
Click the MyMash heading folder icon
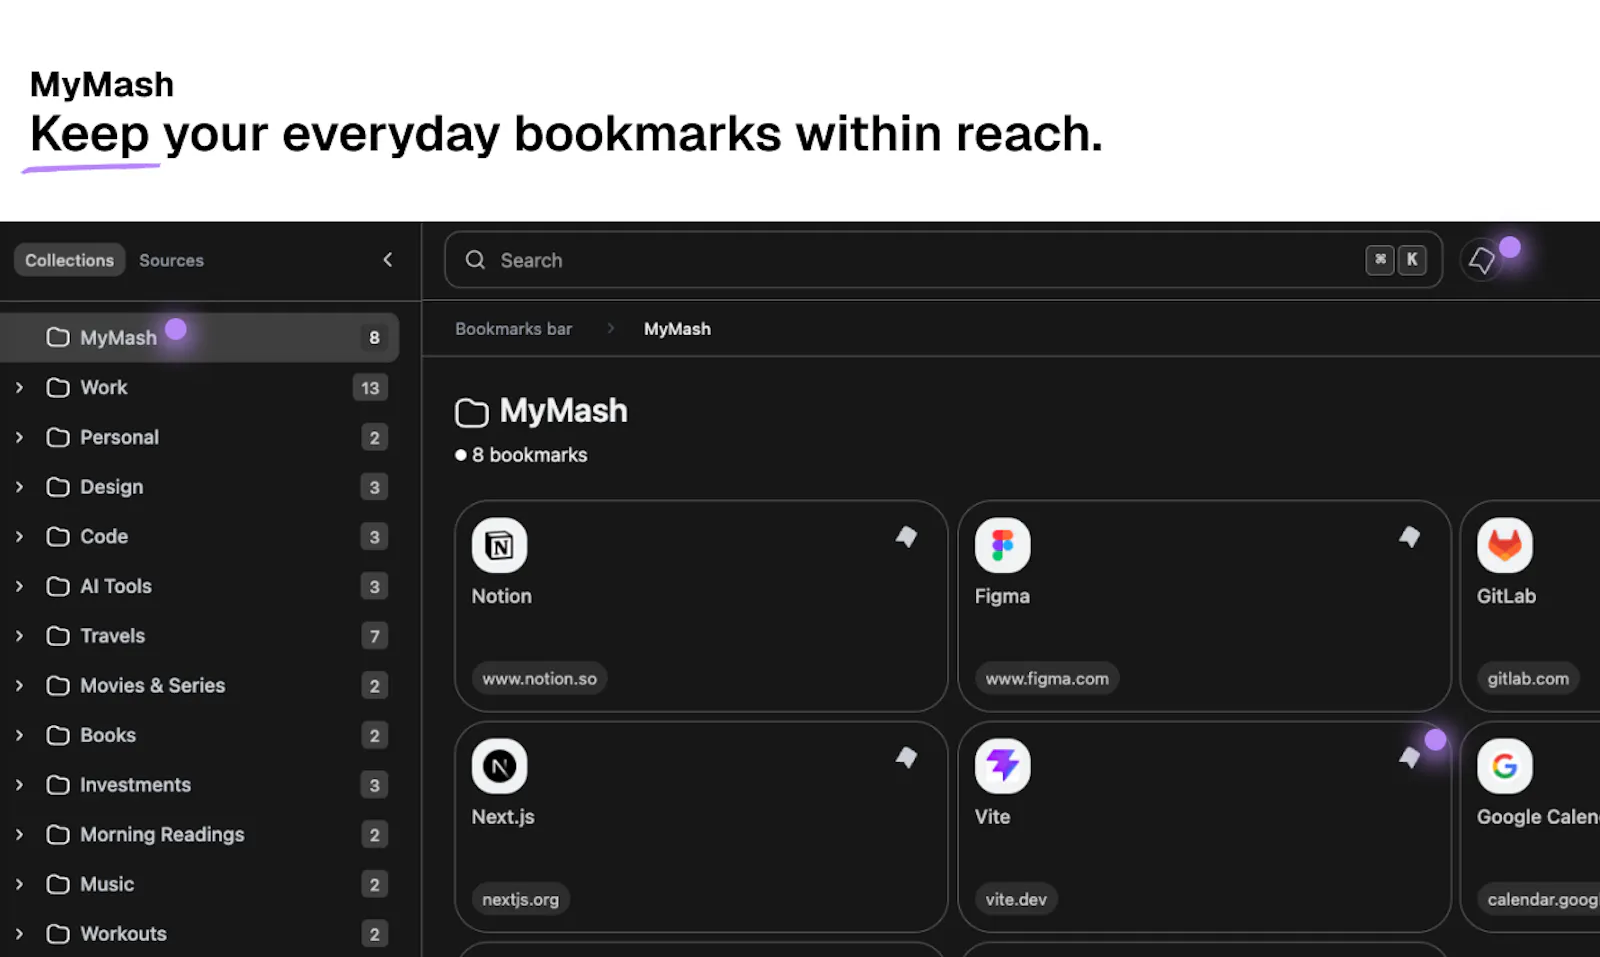coord(471,412)
